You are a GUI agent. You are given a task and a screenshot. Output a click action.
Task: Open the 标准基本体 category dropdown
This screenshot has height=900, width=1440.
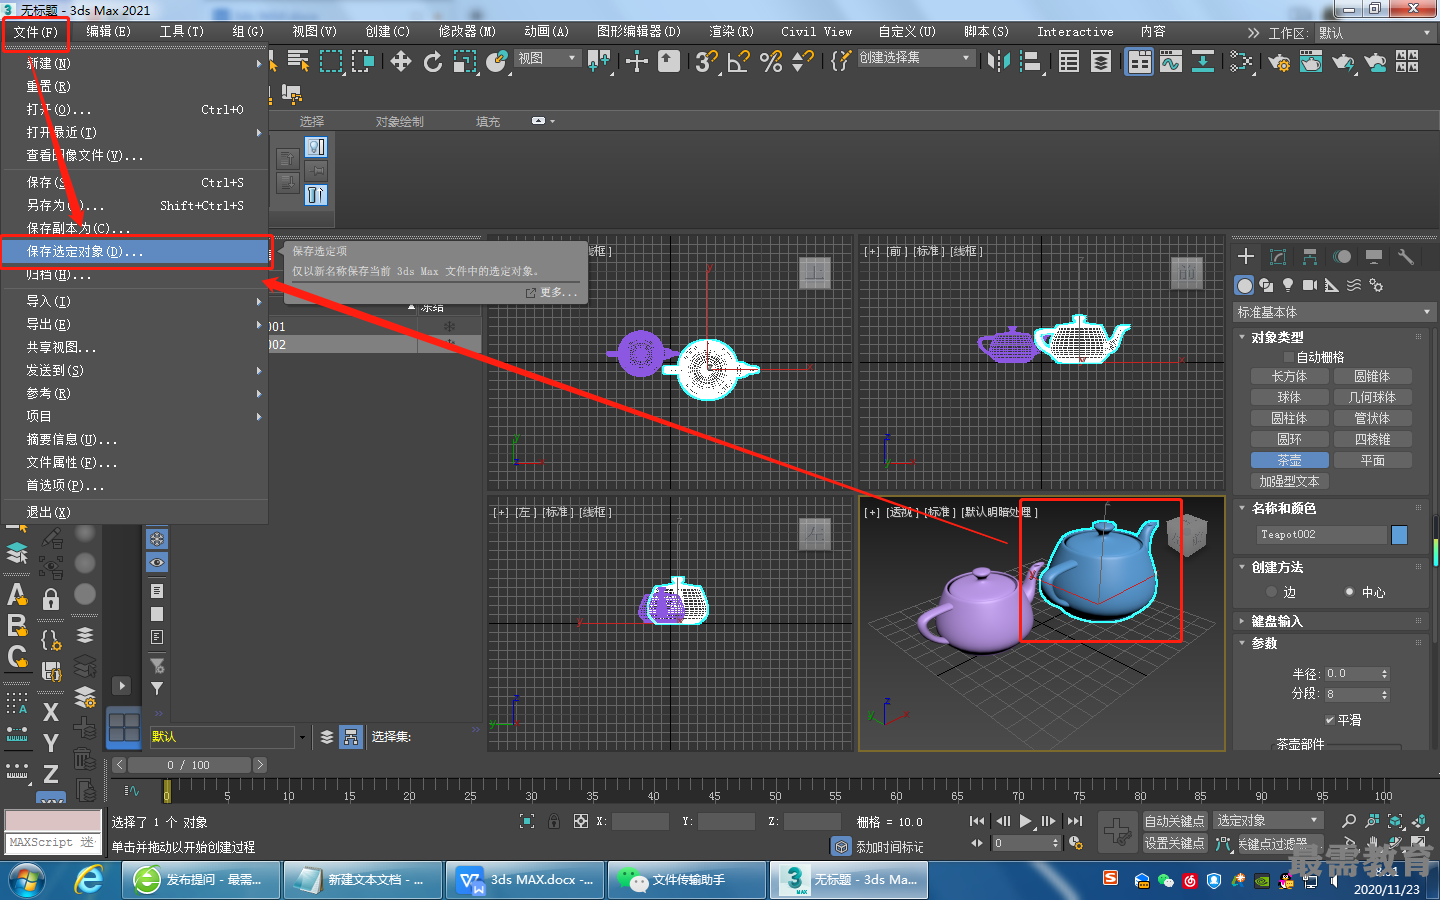1334,312
